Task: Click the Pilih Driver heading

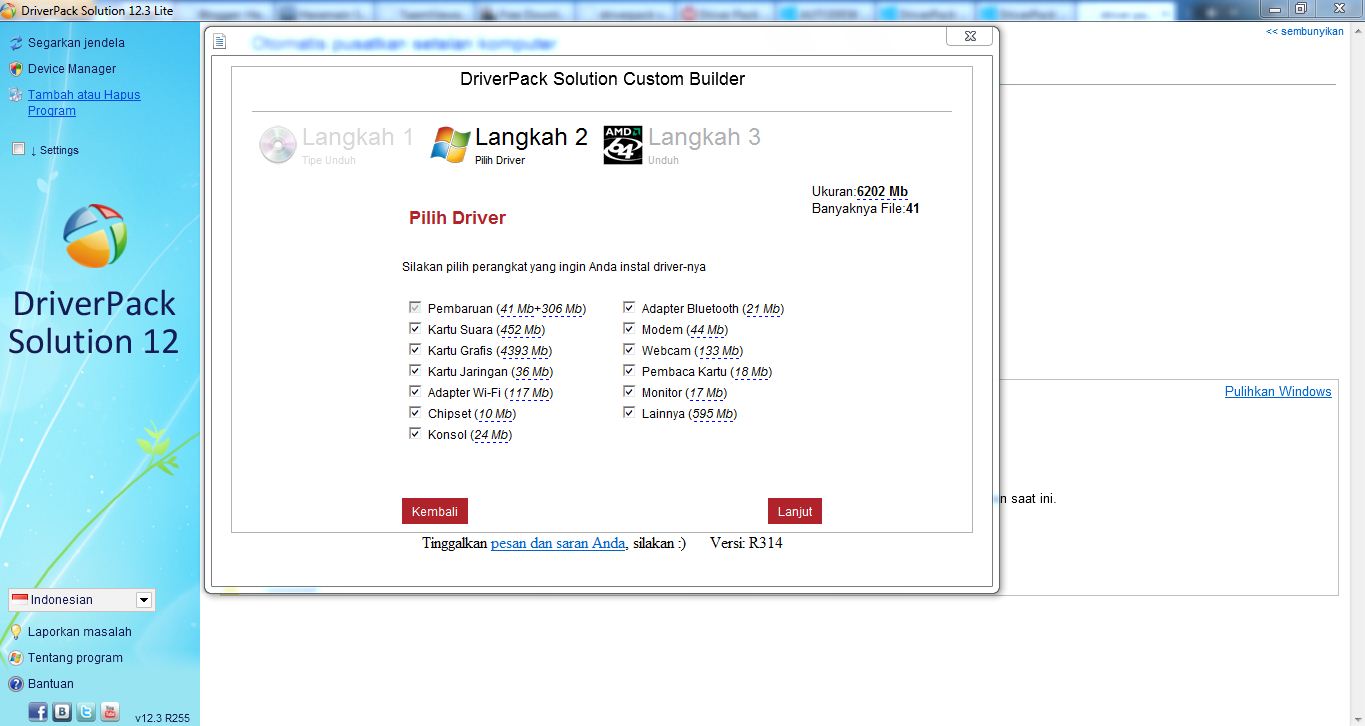Action: (458, 218)
